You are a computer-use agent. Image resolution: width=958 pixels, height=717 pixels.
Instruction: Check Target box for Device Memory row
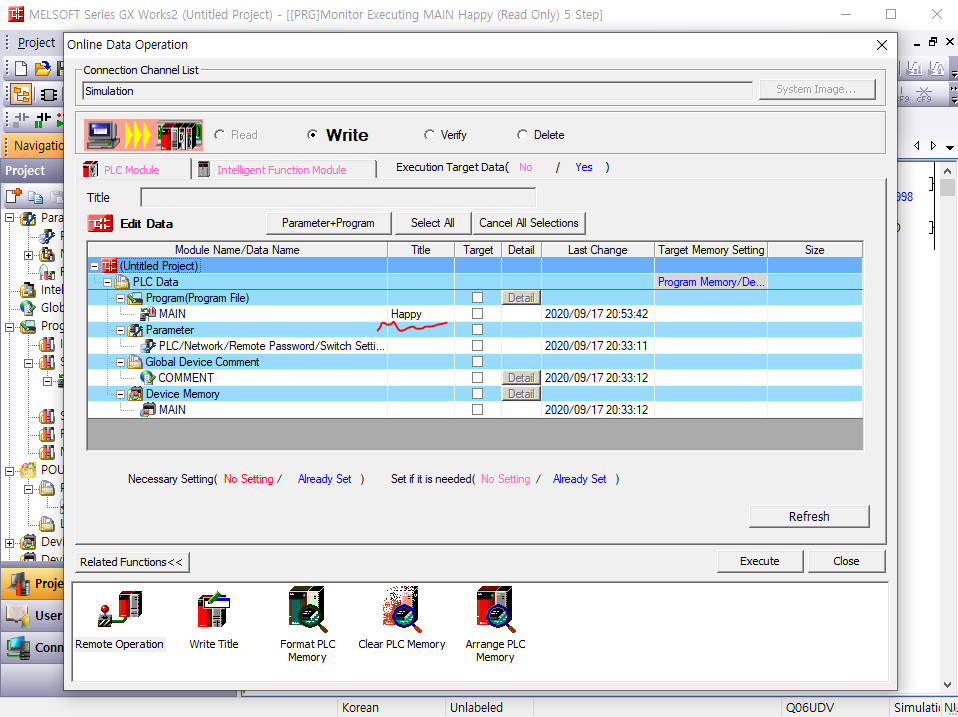coord(478,394)
